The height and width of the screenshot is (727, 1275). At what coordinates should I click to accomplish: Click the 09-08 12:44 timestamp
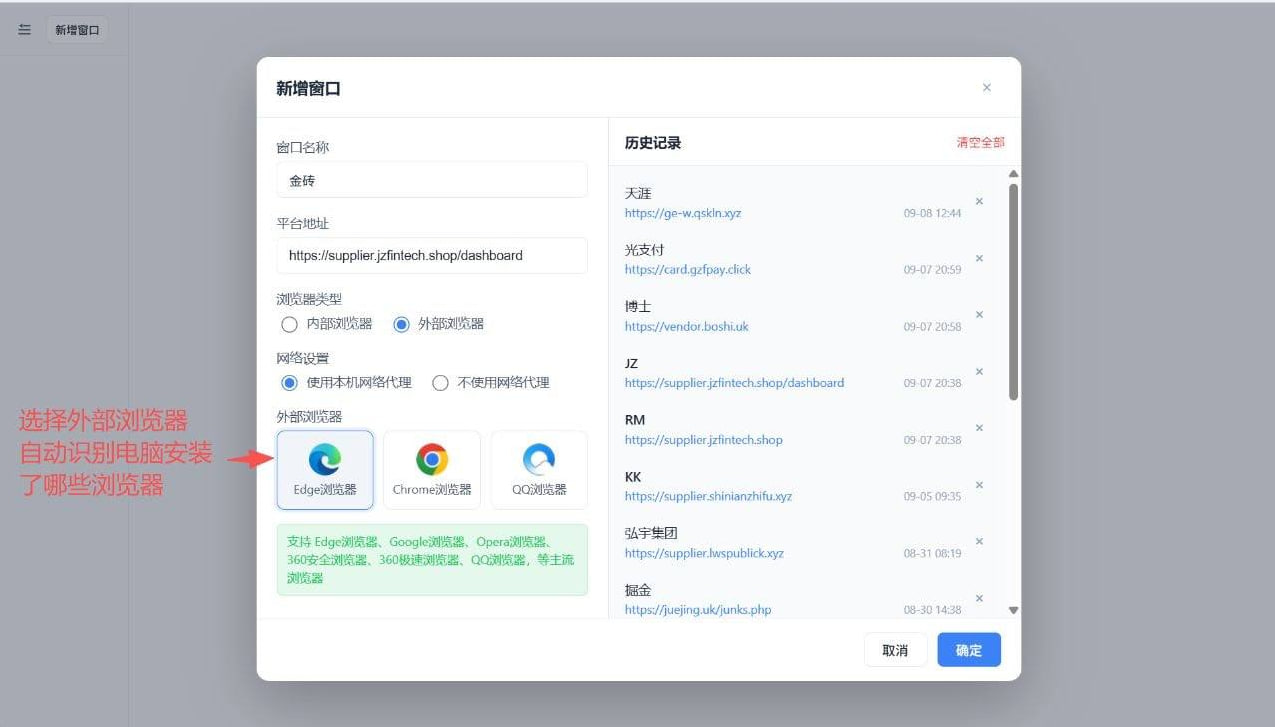pyautogui.click(x=932, y=214)
